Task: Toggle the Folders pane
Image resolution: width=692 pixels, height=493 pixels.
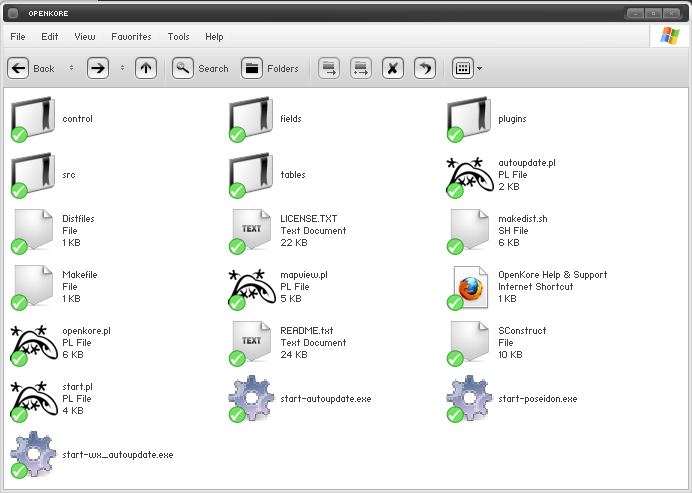Action: point(252,68)
